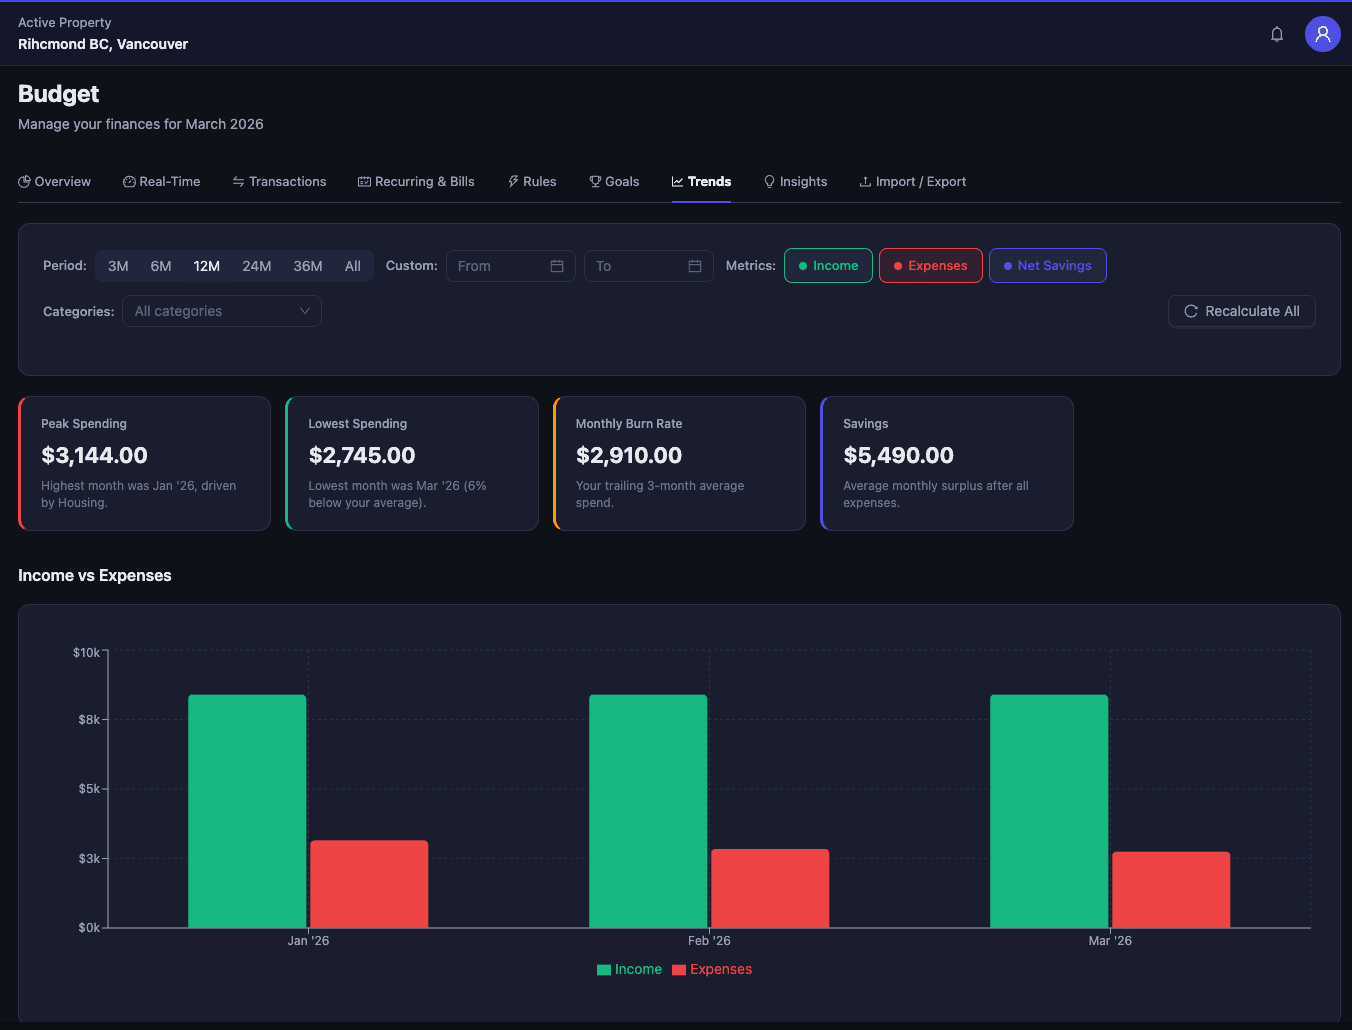This screenshot has width=1352, height=1030.
Task: Click the calendar icon in From field
Action: pyautogui.click(x=557, y=266)
